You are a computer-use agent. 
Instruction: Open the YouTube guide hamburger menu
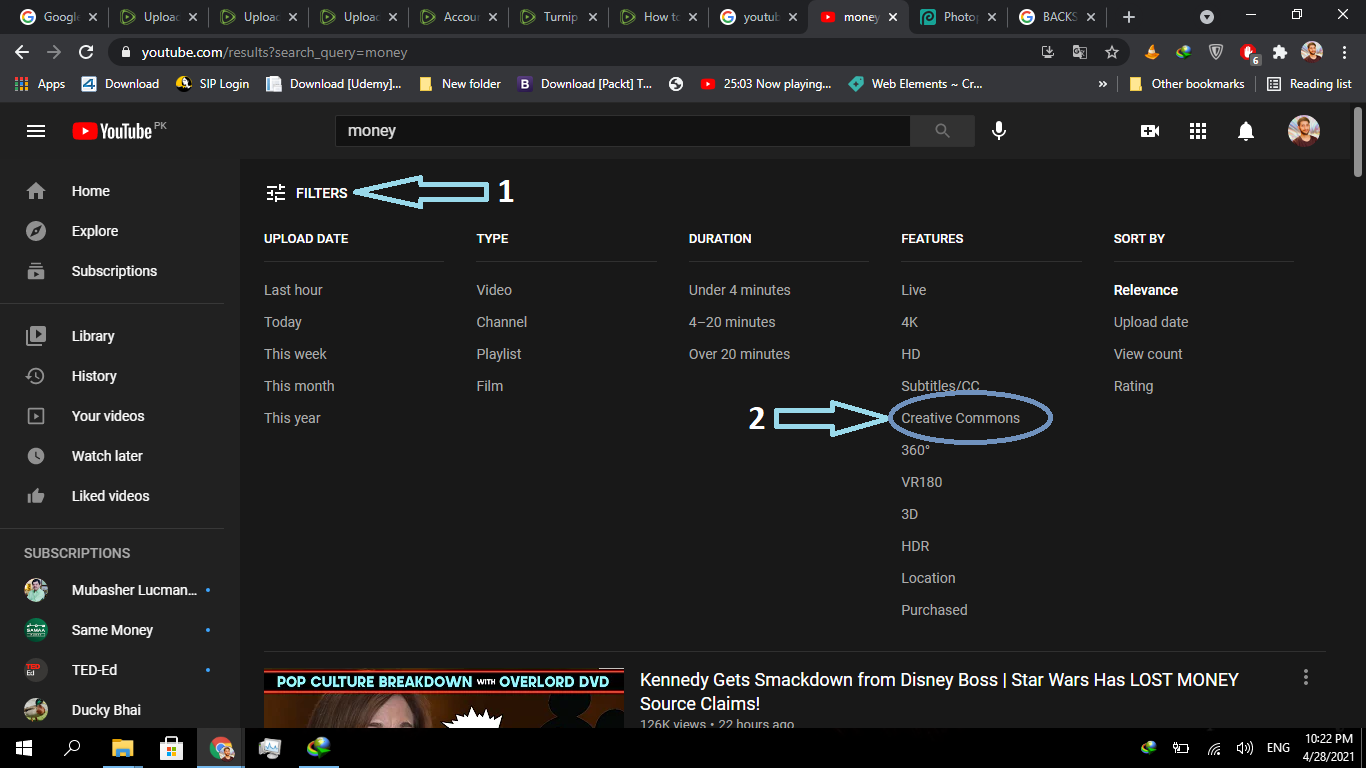coord(36,131)
